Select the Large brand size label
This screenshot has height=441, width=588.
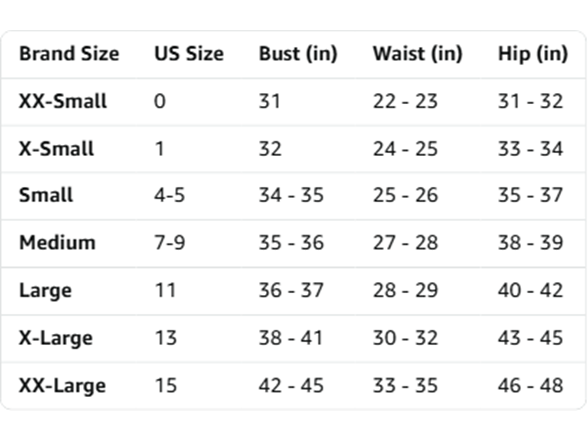(45, 291)
